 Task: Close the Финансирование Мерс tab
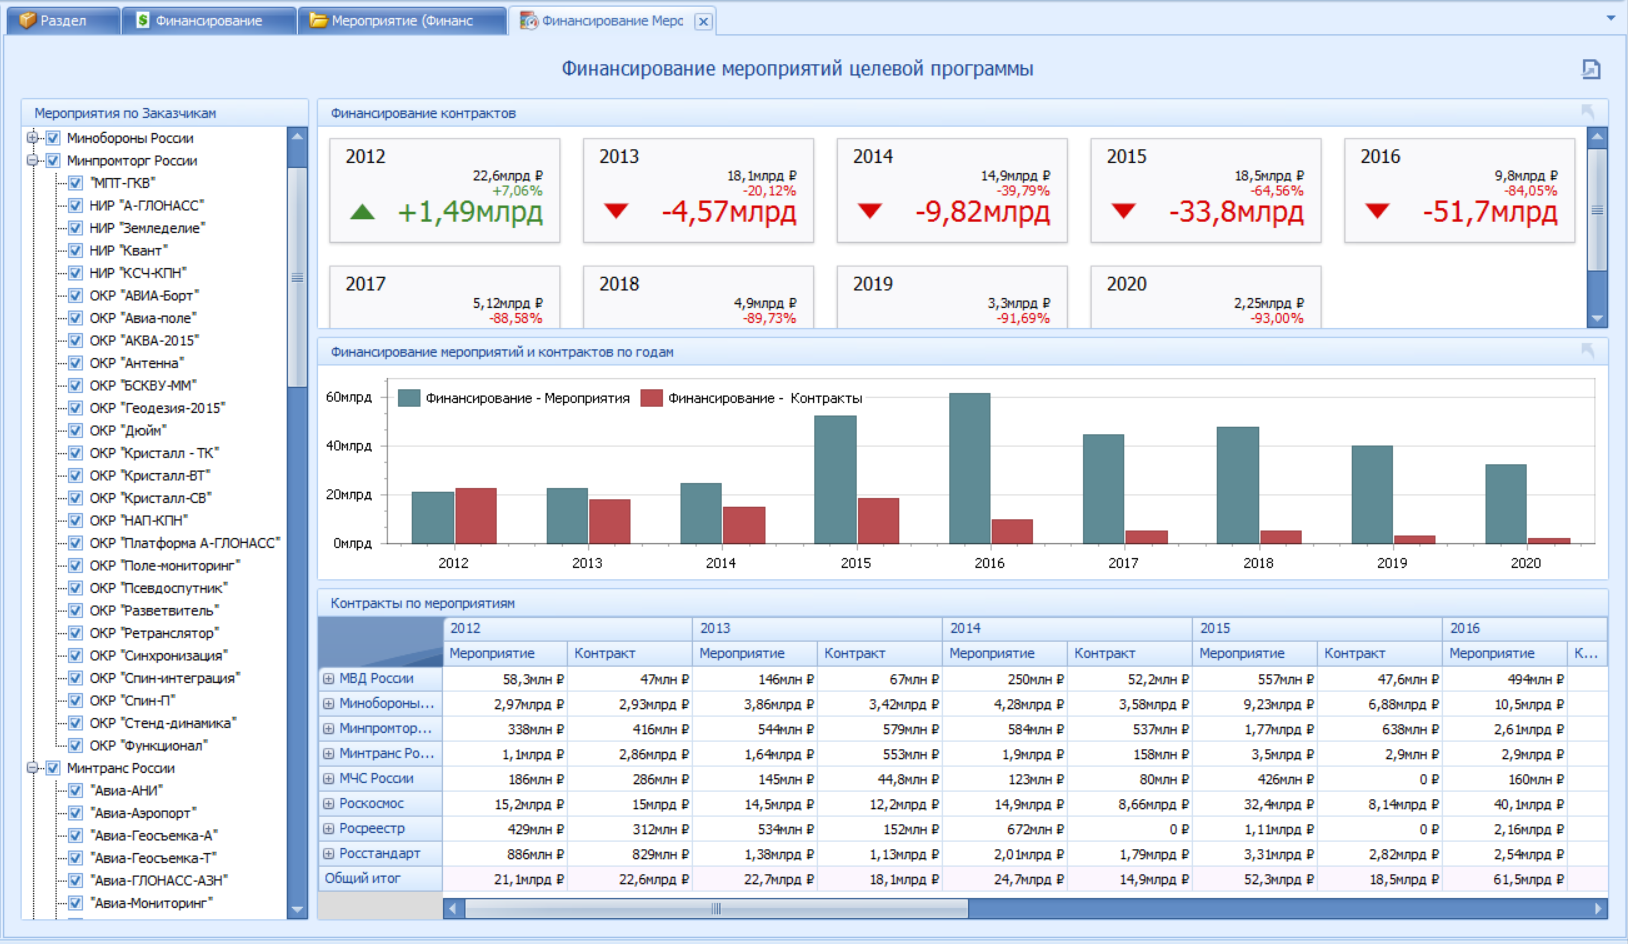(704, 21)
